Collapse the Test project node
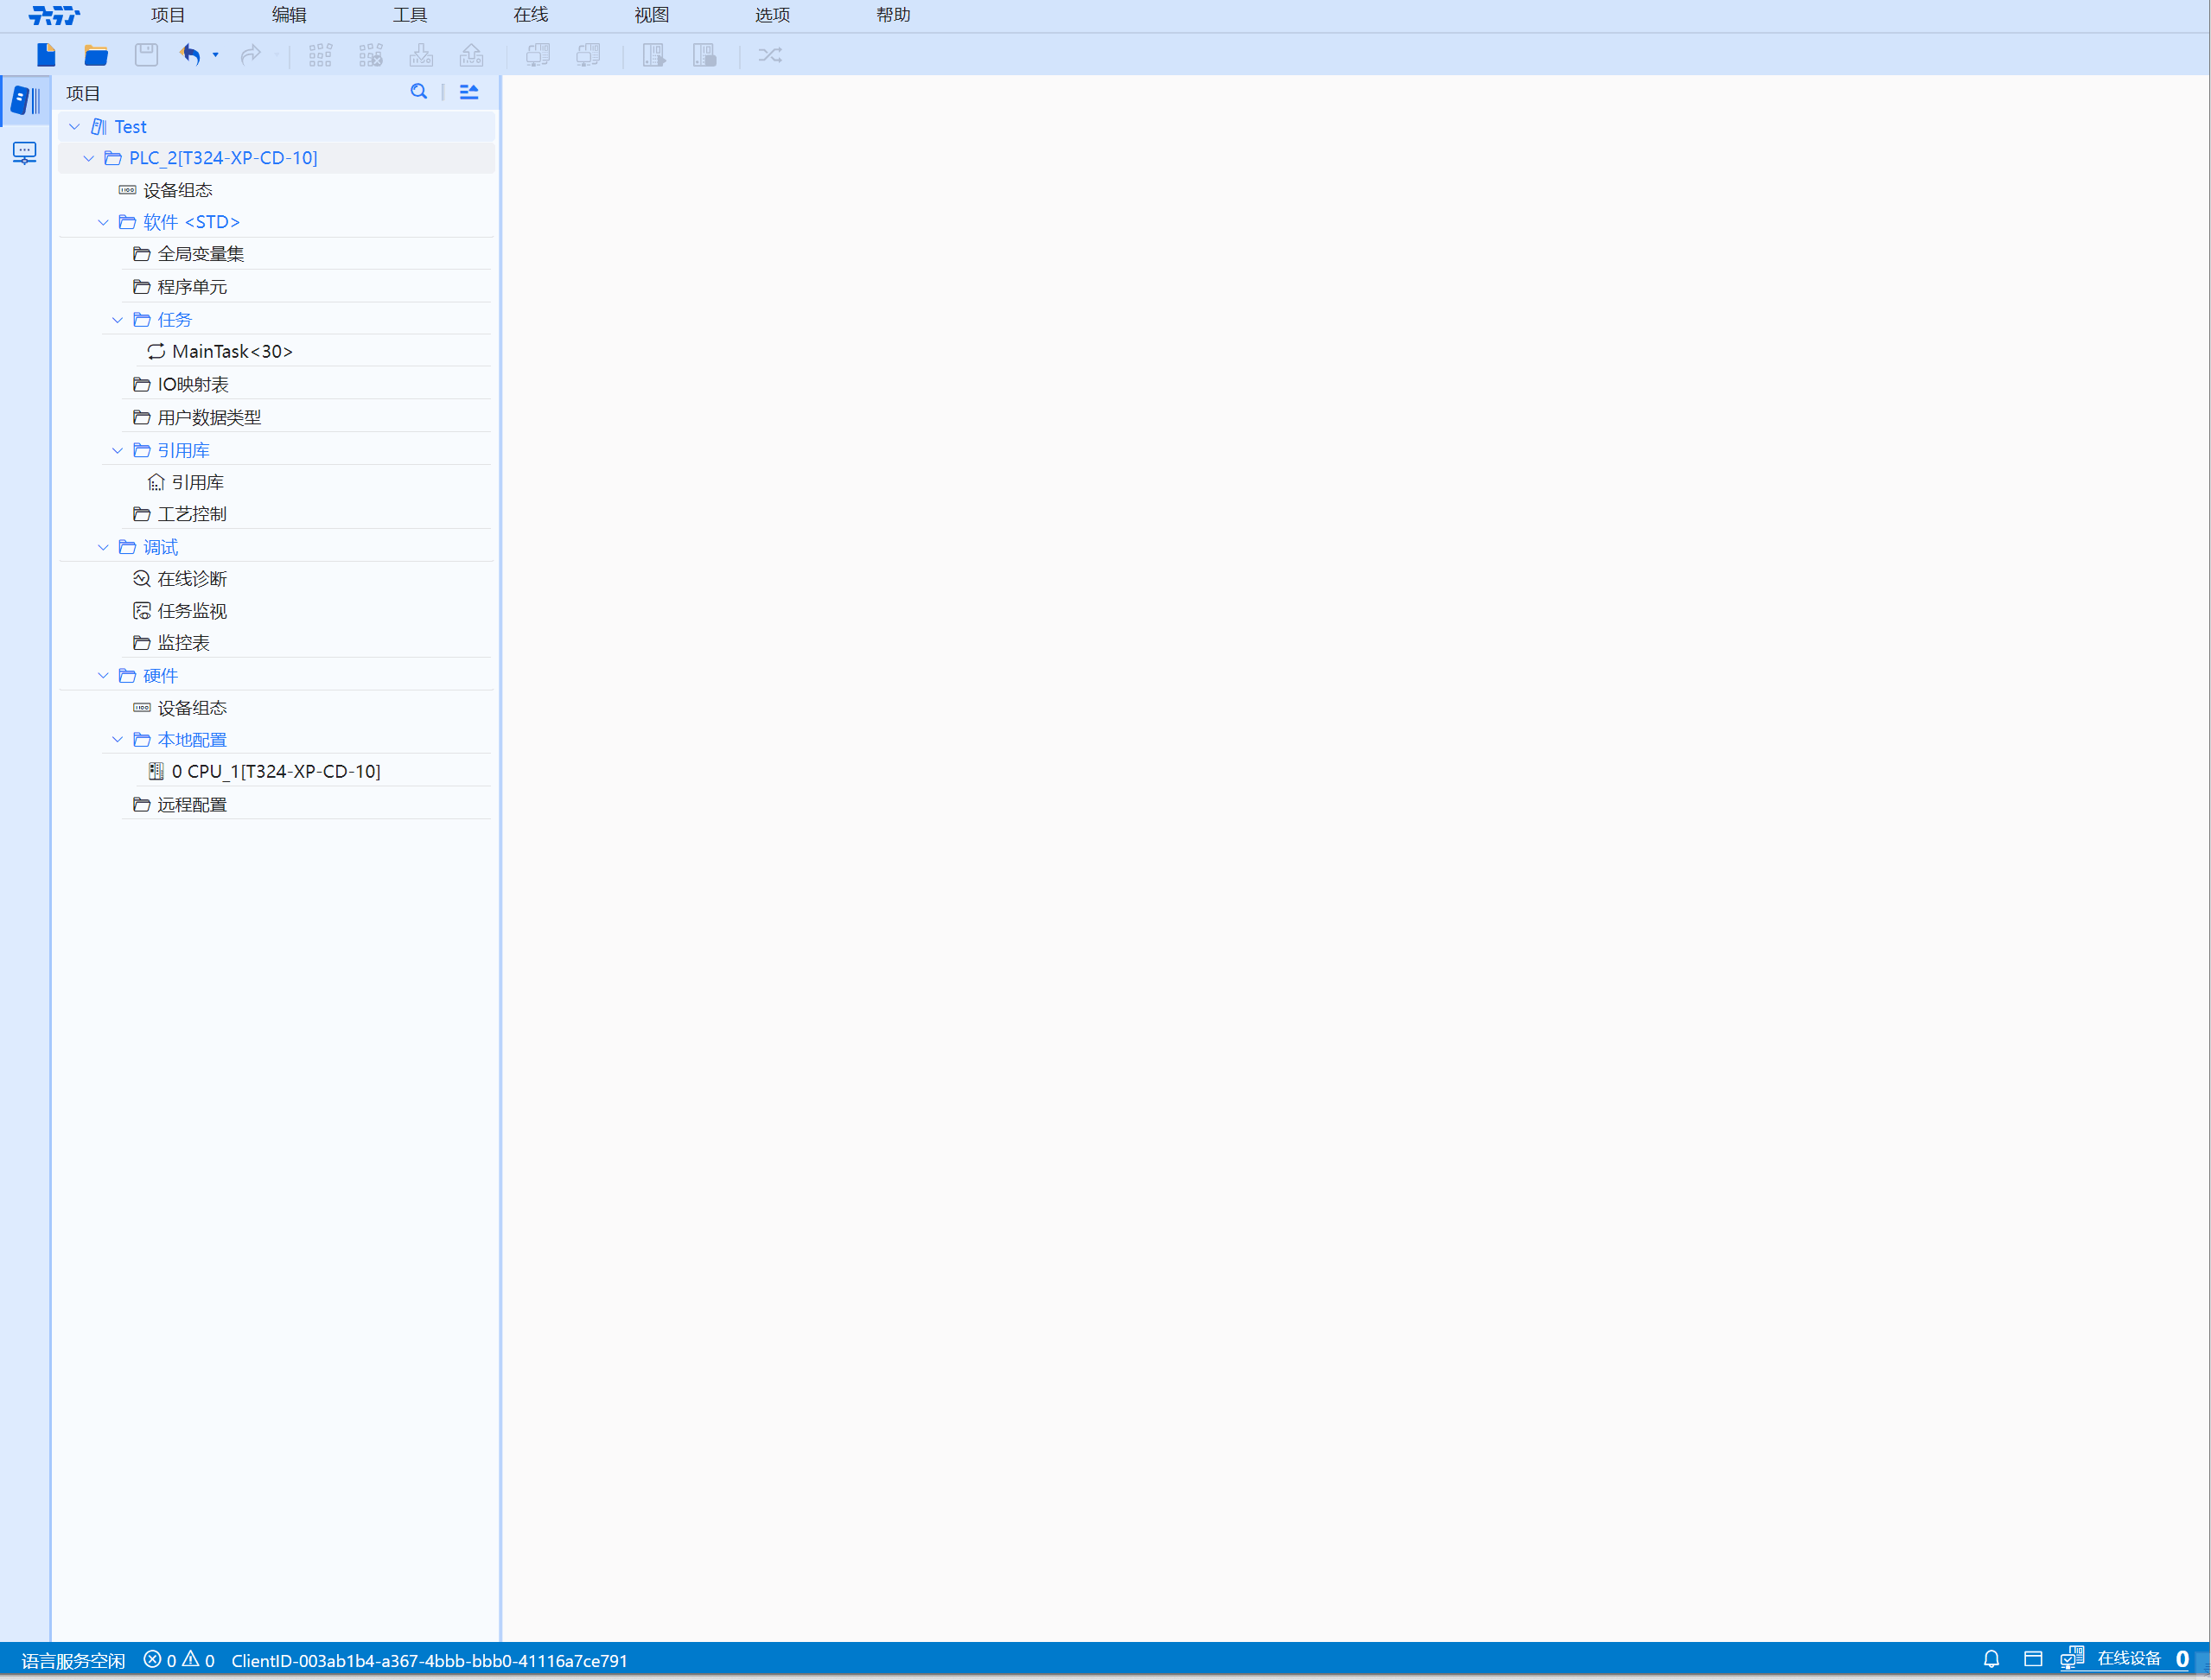The image size is (2211, 1680). coord(74,127)
